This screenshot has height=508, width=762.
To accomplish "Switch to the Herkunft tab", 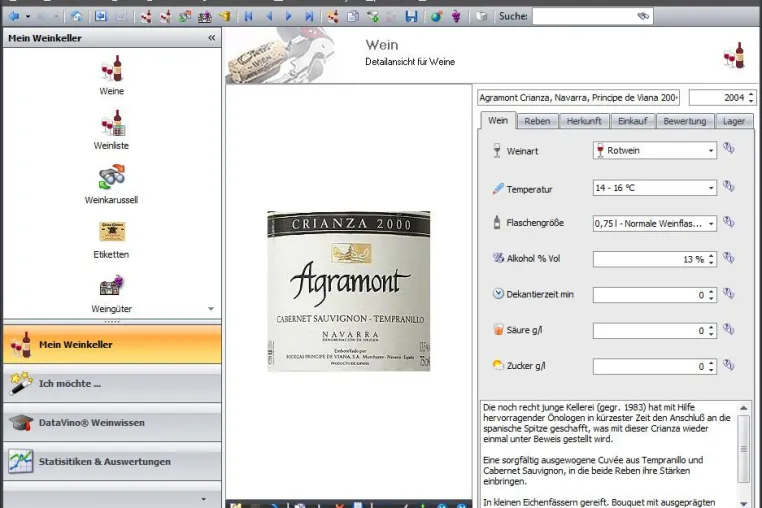I will click(x=584, y=121).
